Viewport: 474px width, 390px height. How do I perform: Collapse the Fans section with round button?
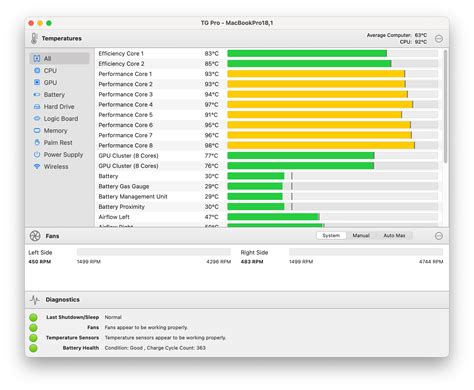click(x=439, y=236)
